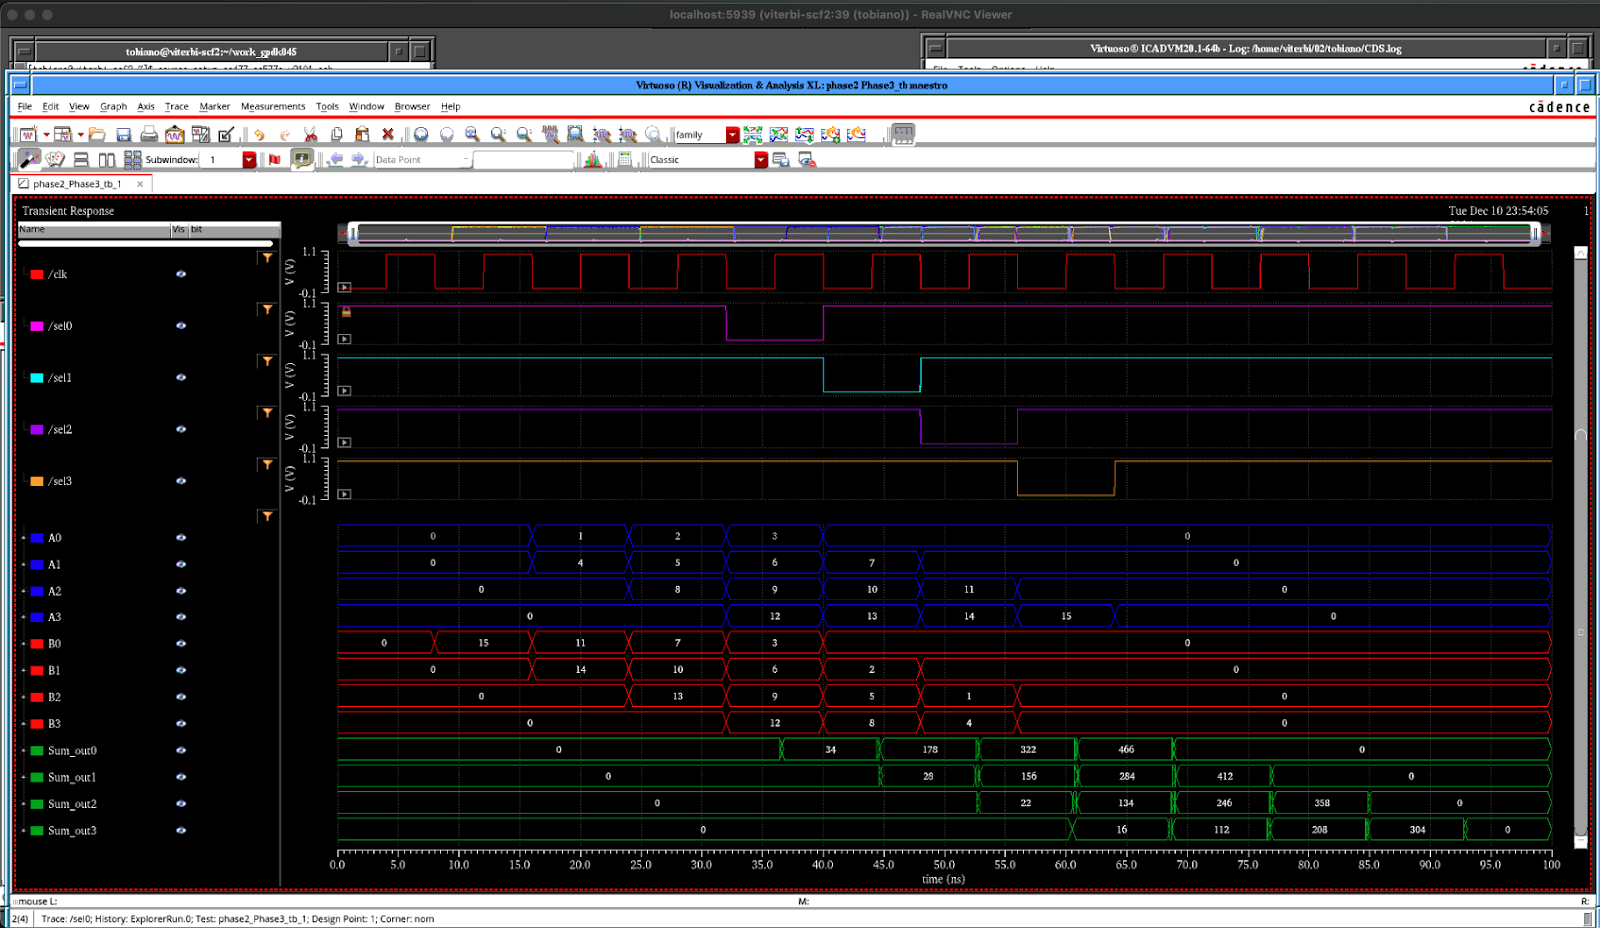Switch to horizontal split subwindow layout
This screenshot has width=1600, height=928.
pos(81,159)
